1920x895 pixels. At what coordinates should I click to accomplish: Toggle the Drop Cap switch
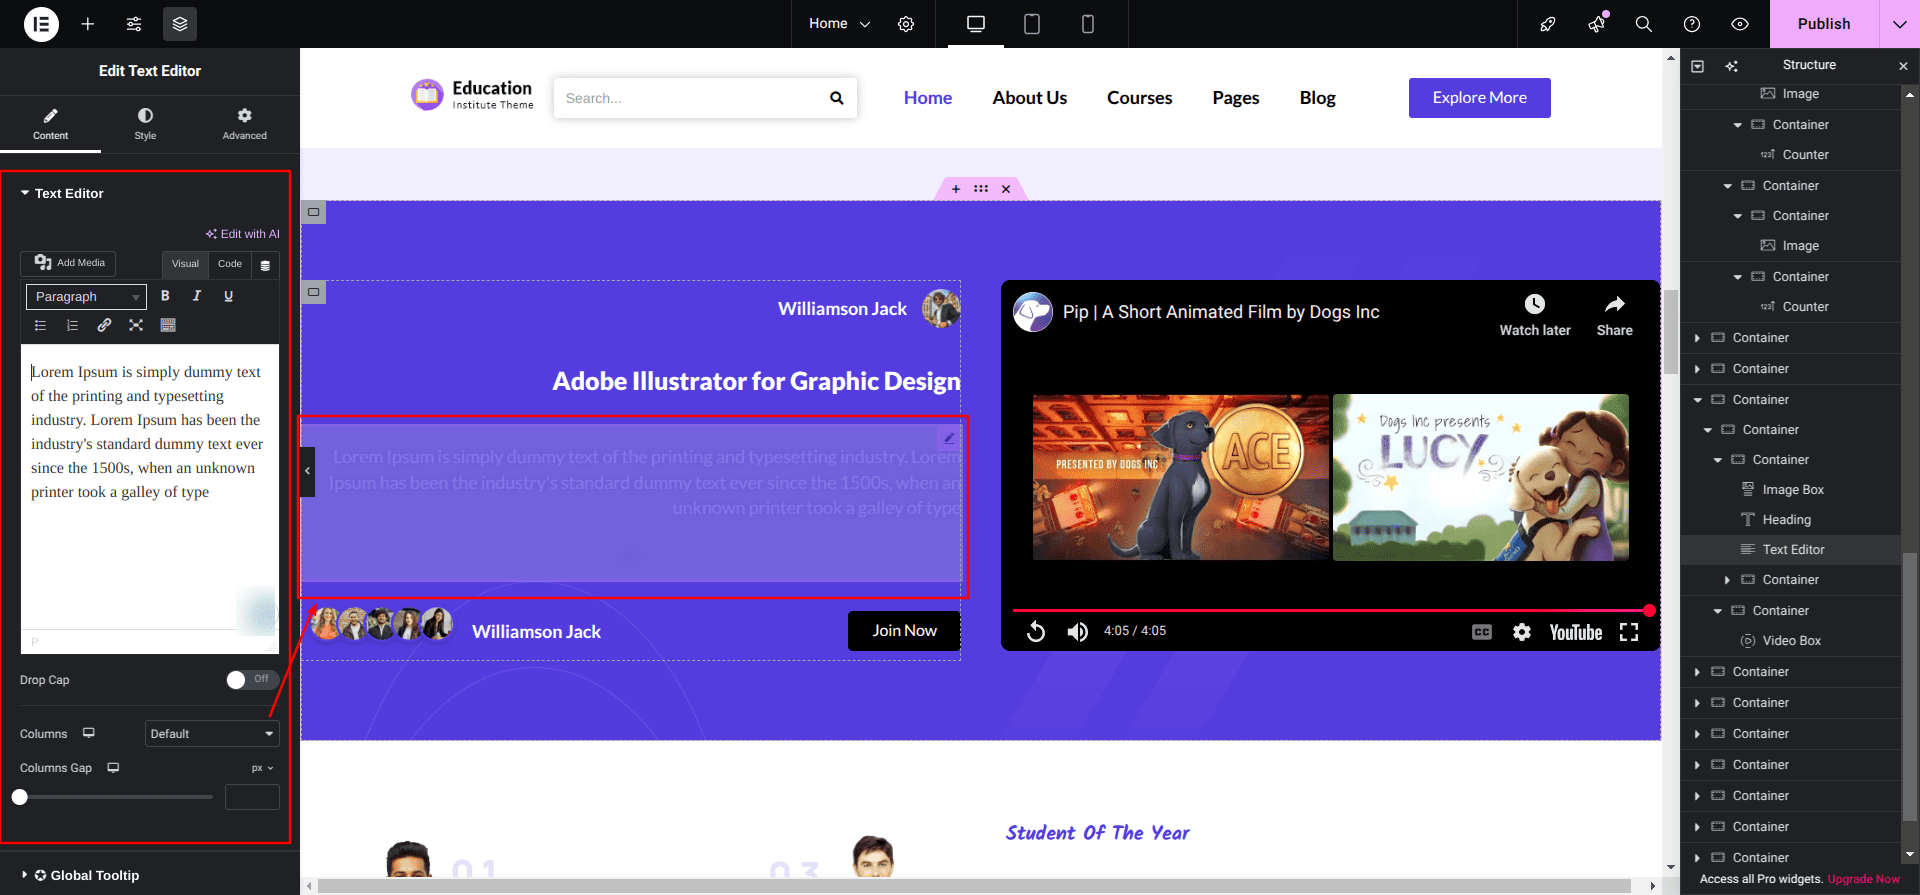(250, 680)
